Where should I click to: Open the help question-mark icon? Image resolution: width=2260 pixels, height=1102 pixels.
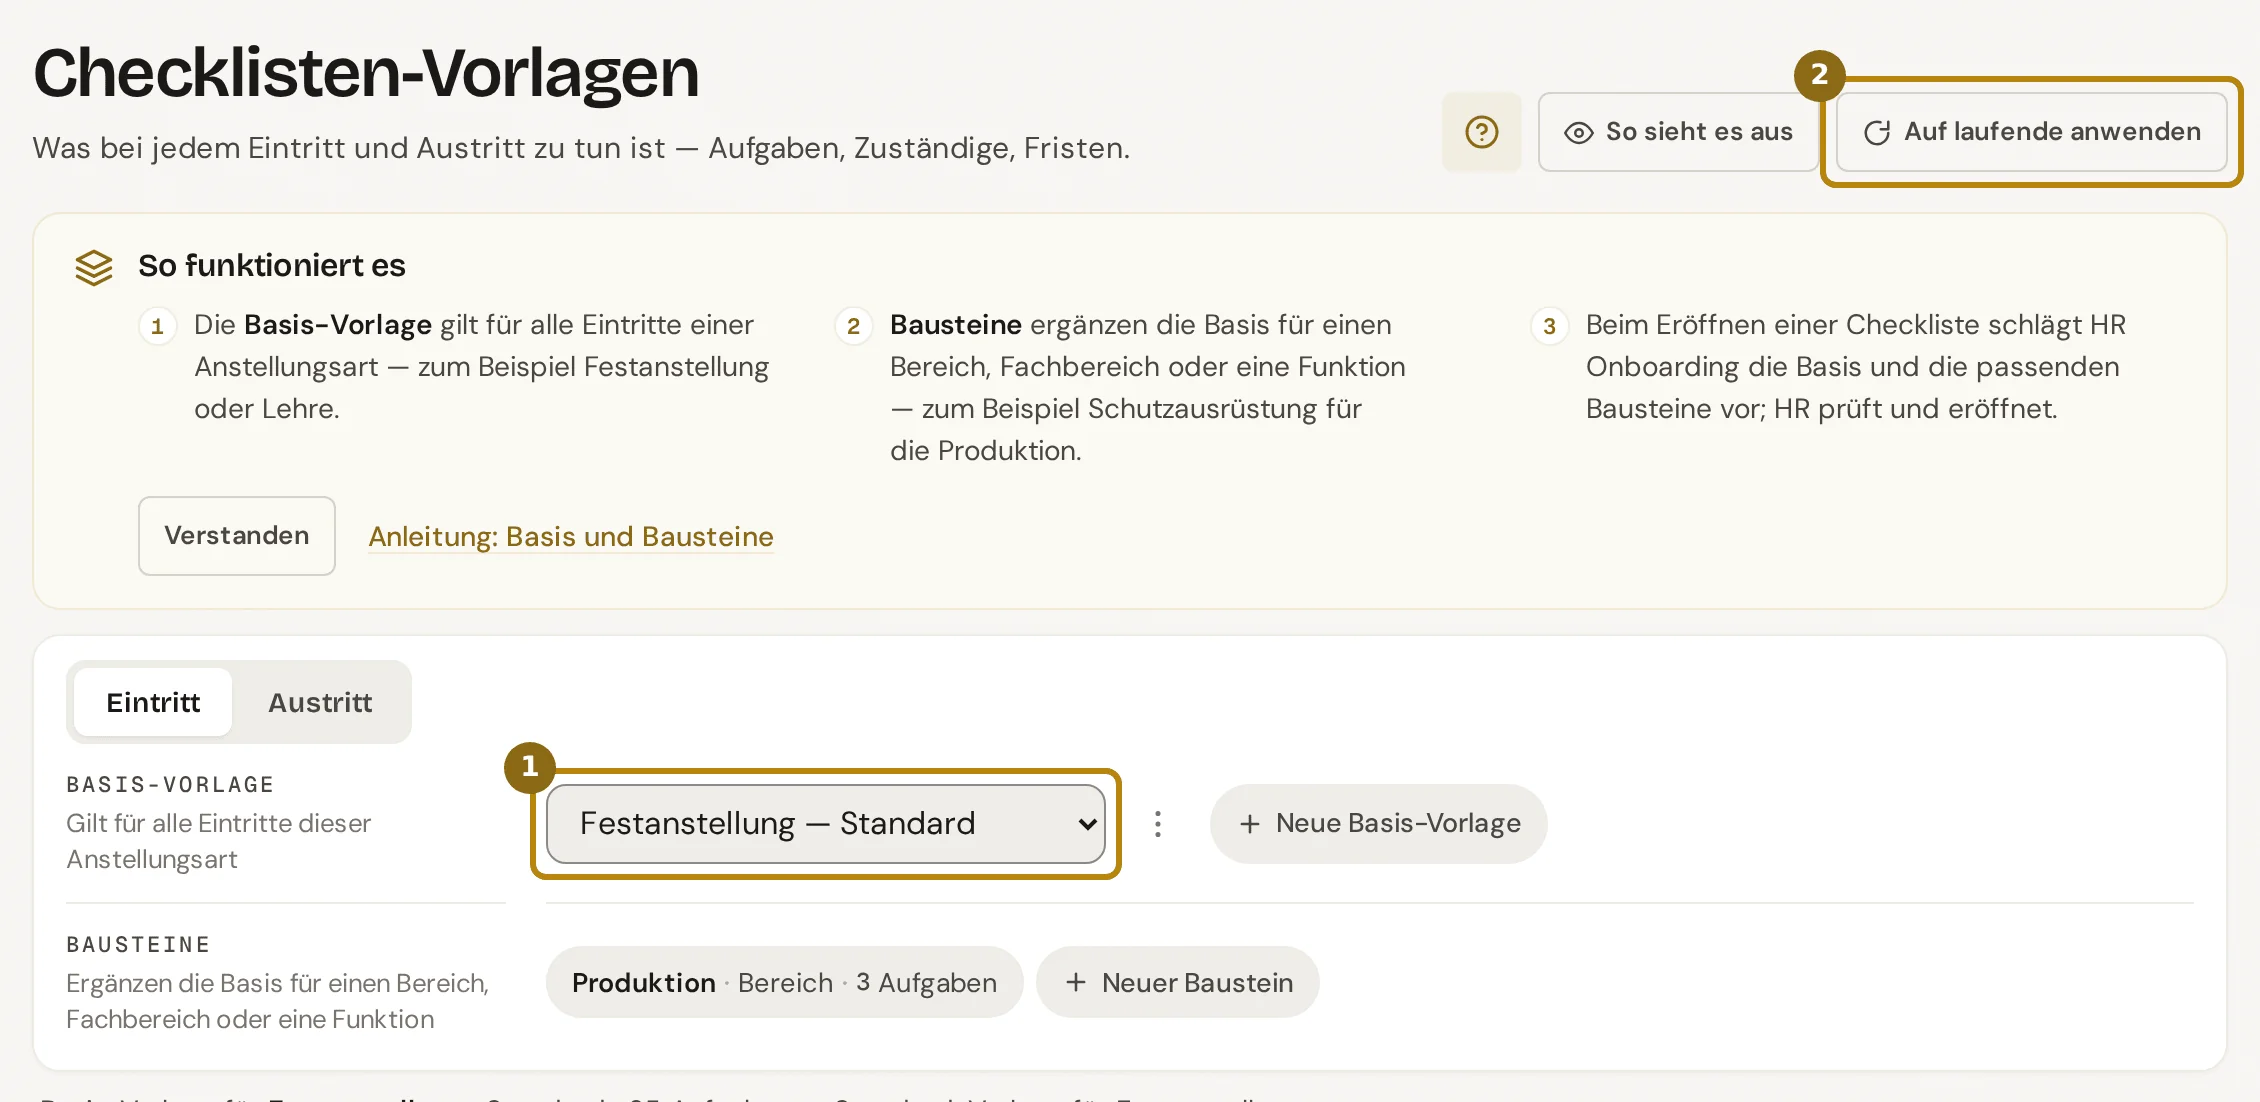[x=1481, y=132]
